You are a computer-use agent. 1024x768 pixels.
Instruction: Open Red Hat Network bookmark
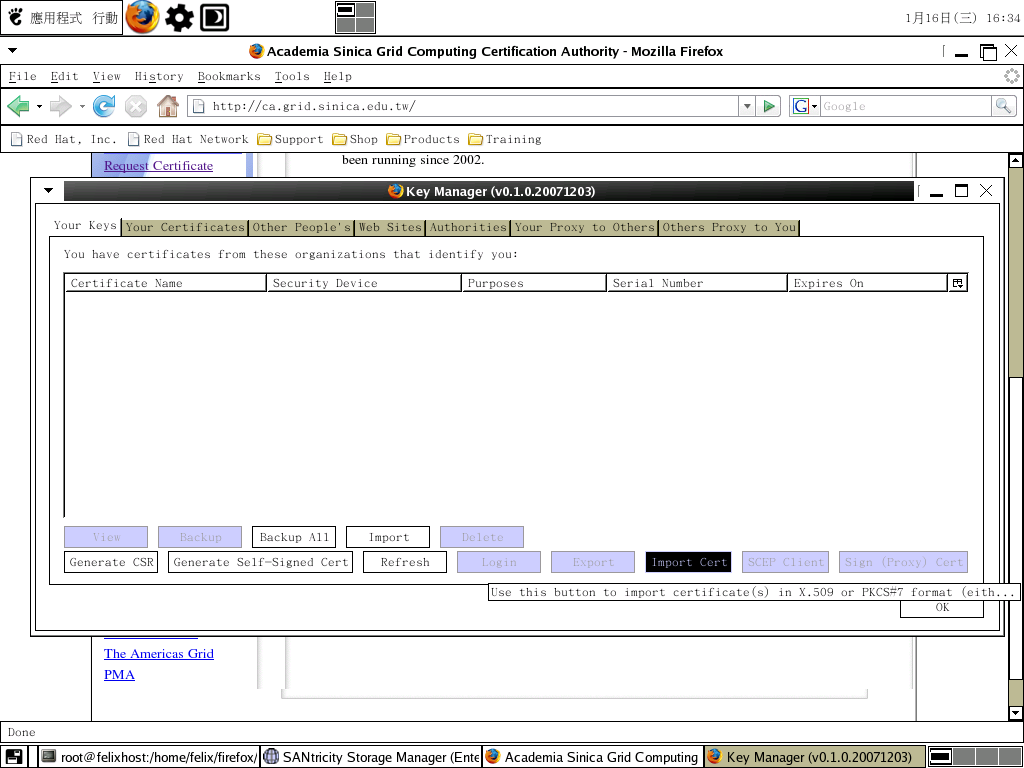[x=188, y=139]
